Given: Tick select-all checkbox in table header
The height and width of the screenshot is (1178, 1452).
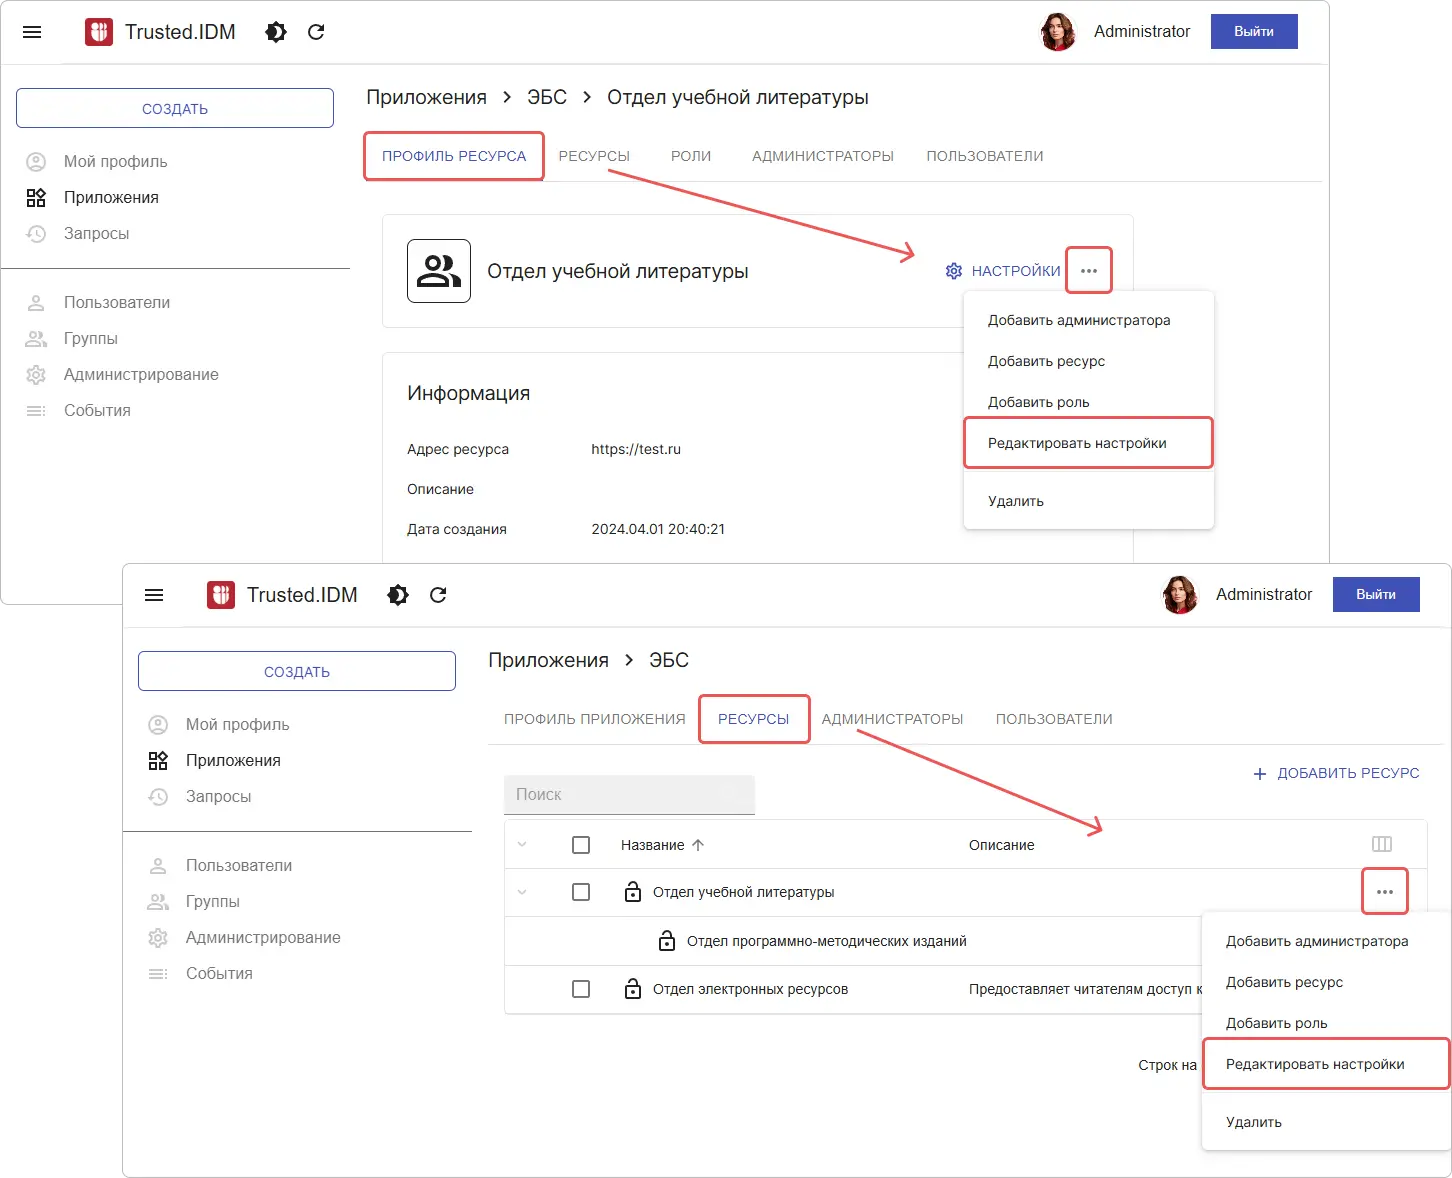Looking at the screenshot, I should [581, 845].
